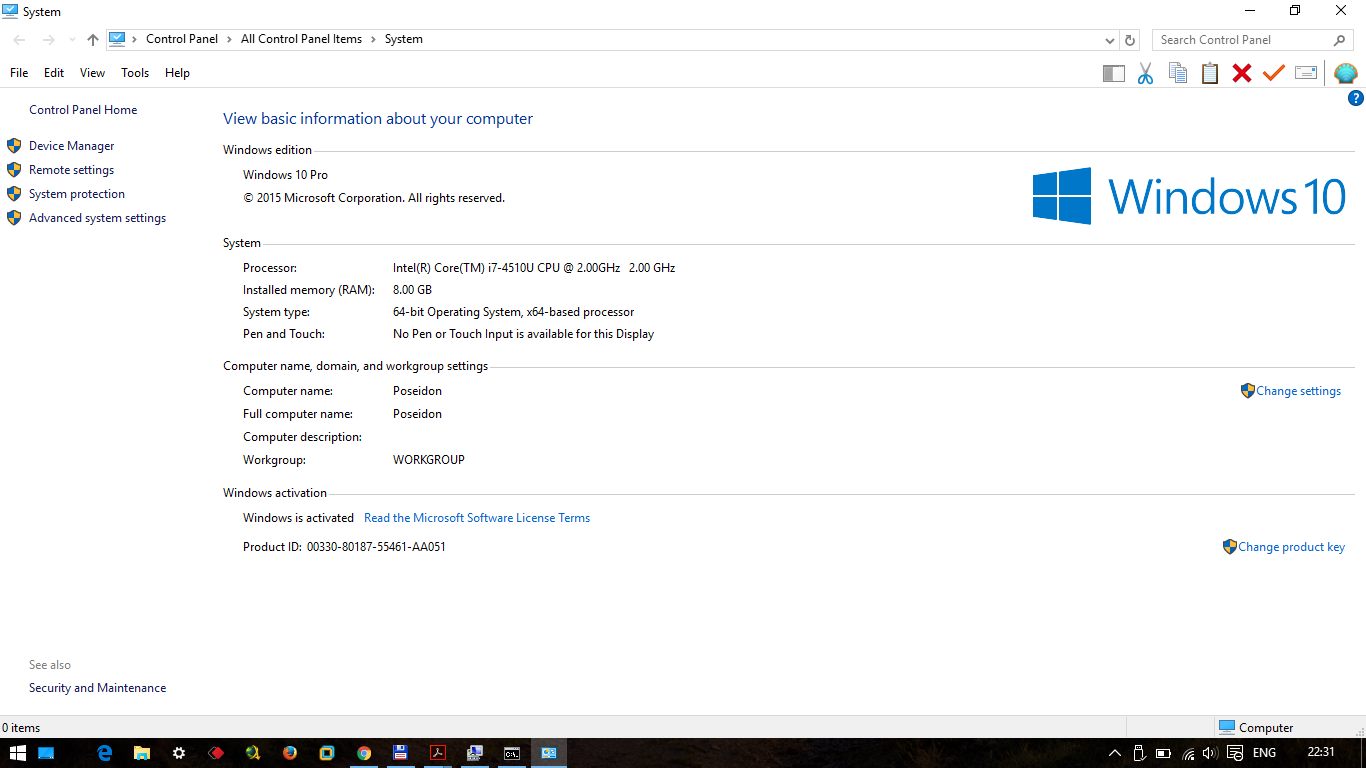1366x768 pixels.
Task: Open Read the Microsoft Software License Terms
Action: [477, 518]
